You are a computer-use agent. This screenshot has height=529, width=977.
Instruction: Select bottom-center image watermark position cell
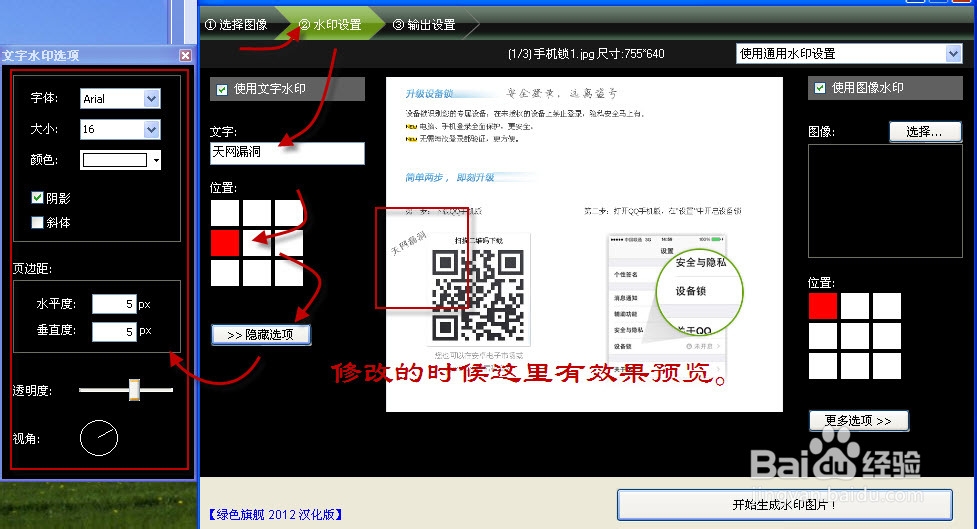pyautogui.click(x=855, y=366)
